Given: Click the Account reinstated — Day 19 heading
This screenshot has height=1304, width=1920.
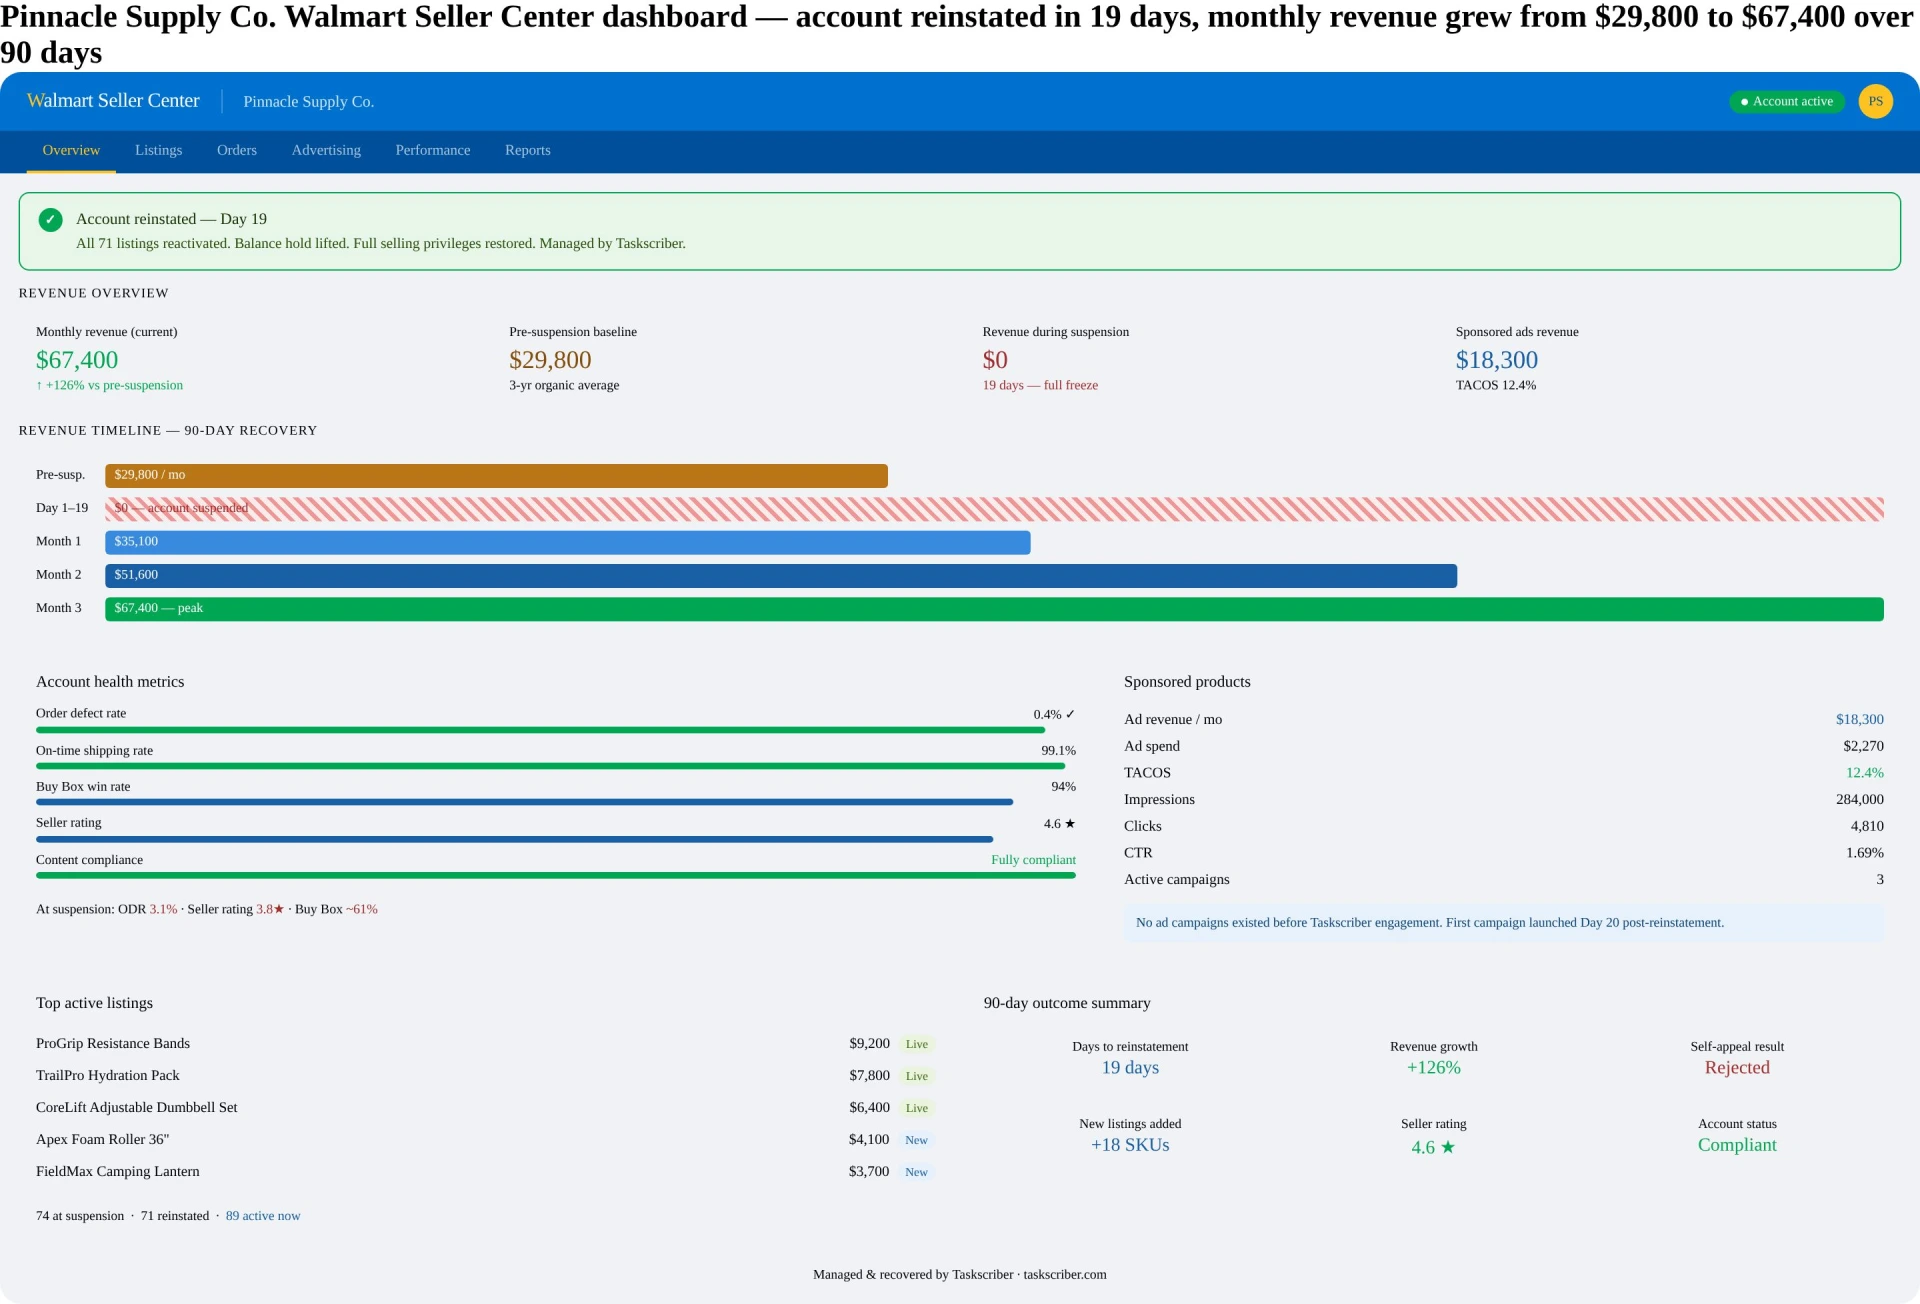Looking at the screenshot, I should (171, 219).
